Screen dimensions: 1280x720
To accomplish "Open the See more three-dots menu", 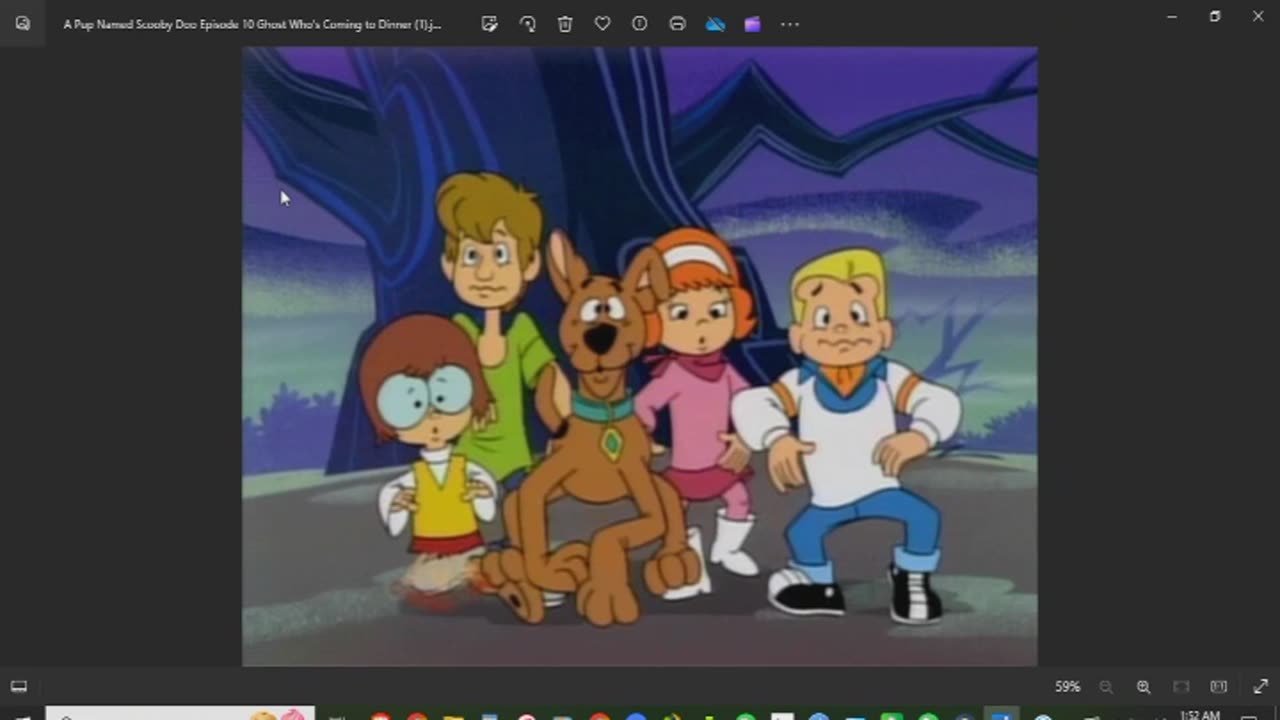I will click(x=790, y=24).
